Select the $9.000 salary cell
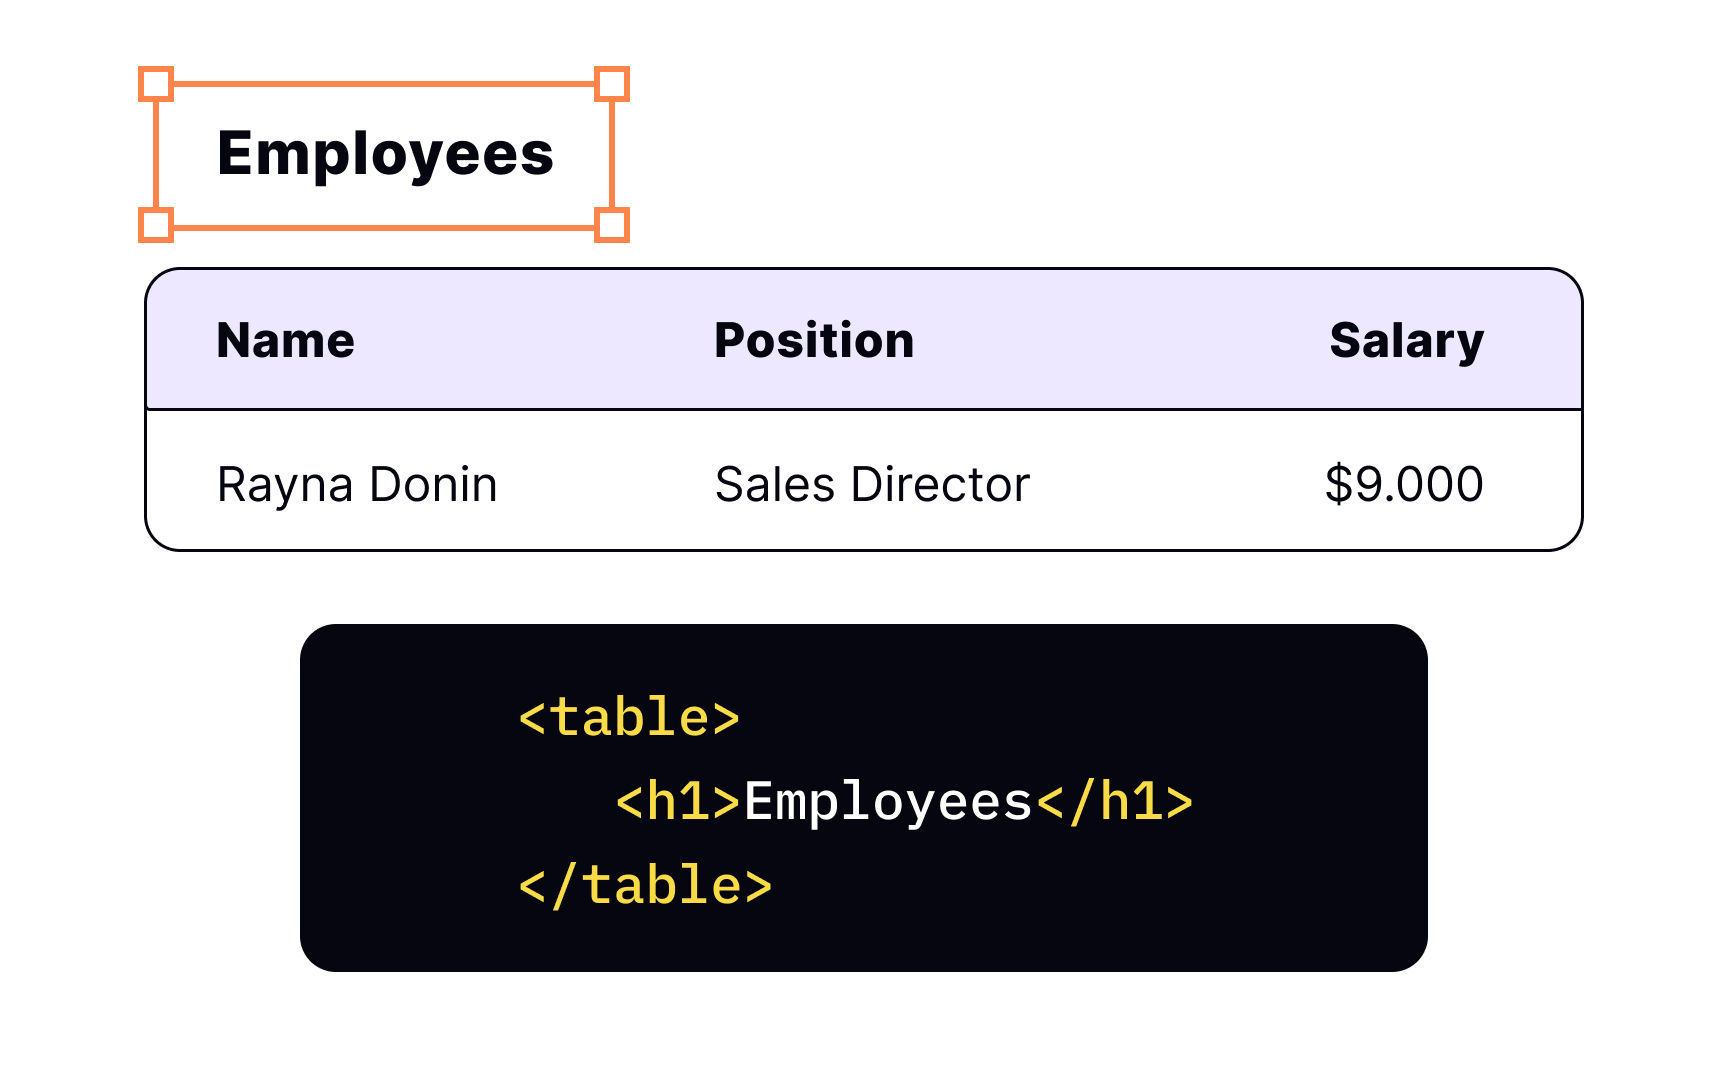1728x1080 pixels. click(x=1403, y=485)
